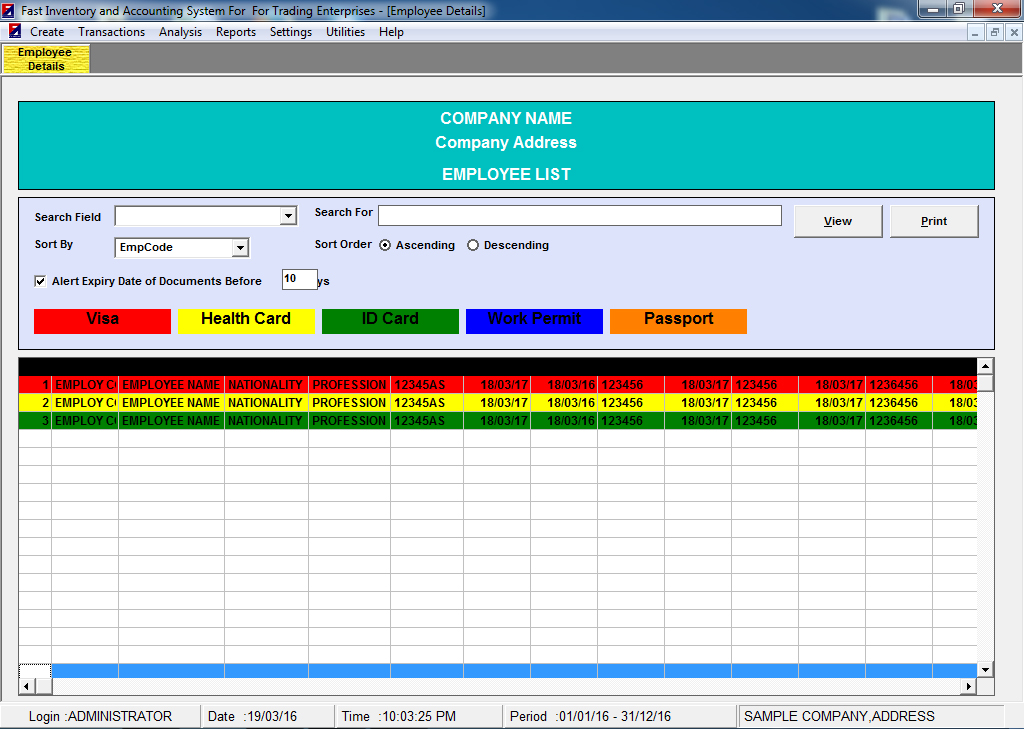Click the application icon in the menu bar
Image resolution: width=1024 pixels, height=729 pixels.
tap(14, 32)
